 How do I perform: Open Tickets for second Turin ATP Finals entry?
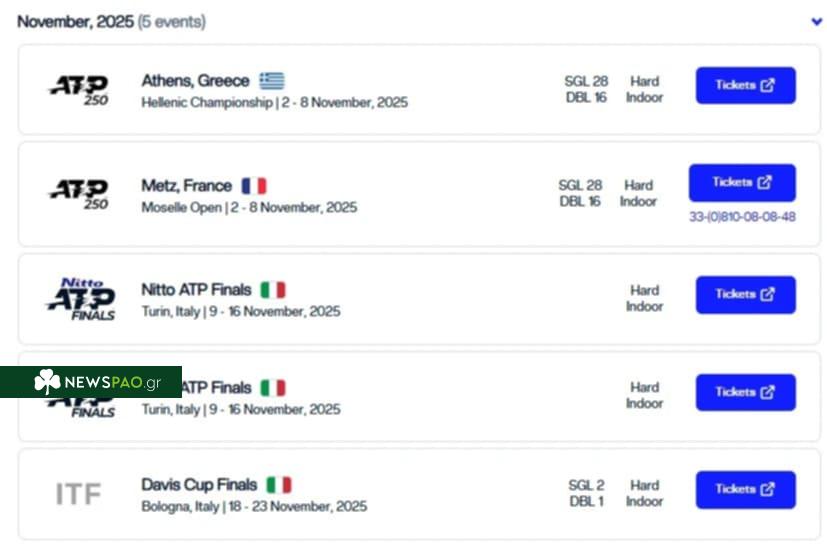[x=745, y=393]
